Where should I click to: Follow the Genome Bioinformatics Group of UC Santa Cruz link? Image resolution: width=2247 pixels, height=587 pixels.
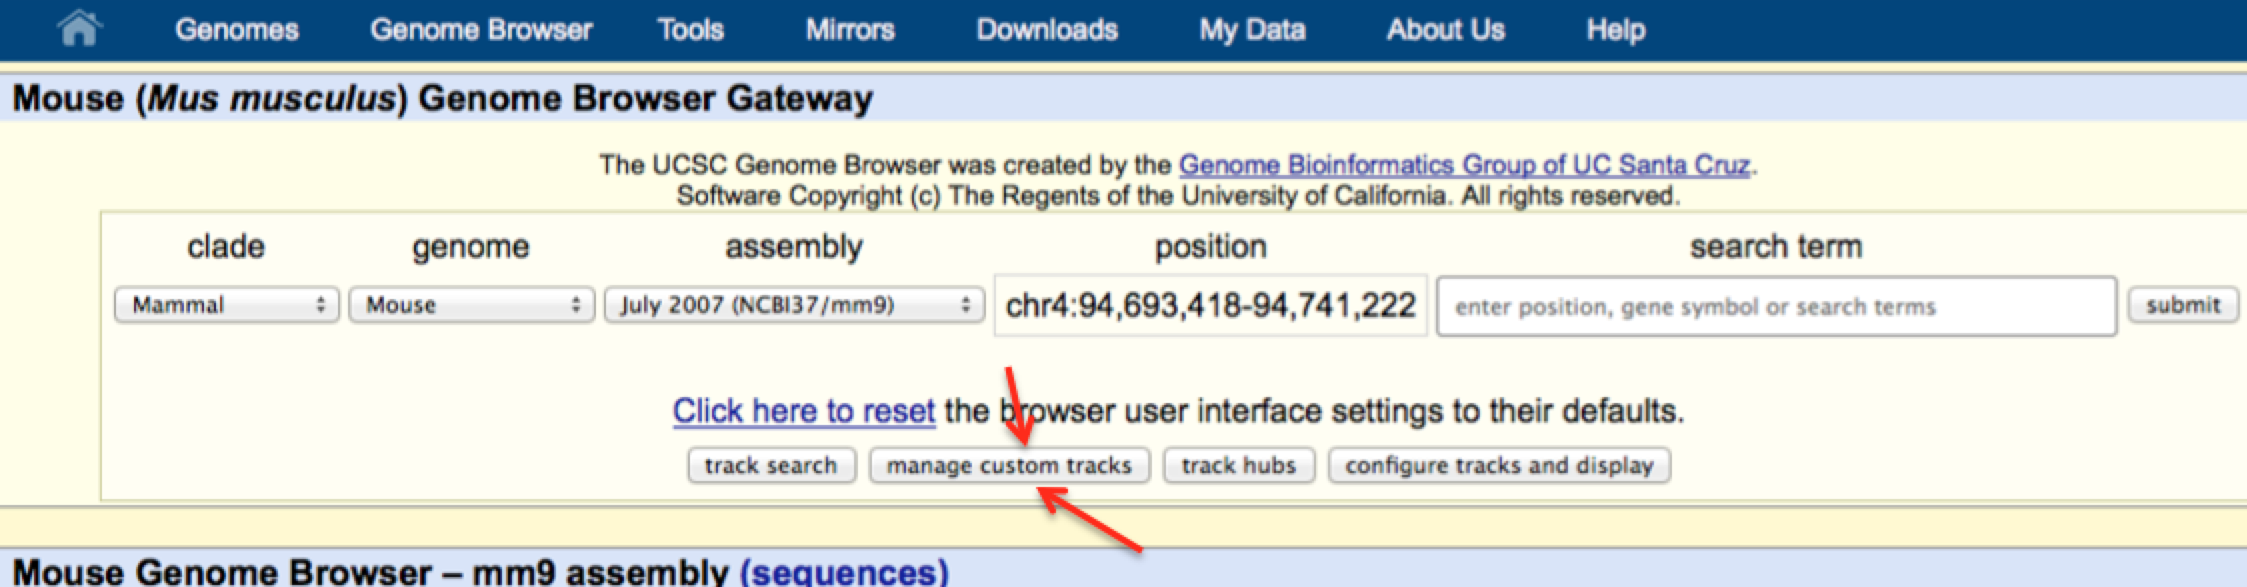[1464, 165]
